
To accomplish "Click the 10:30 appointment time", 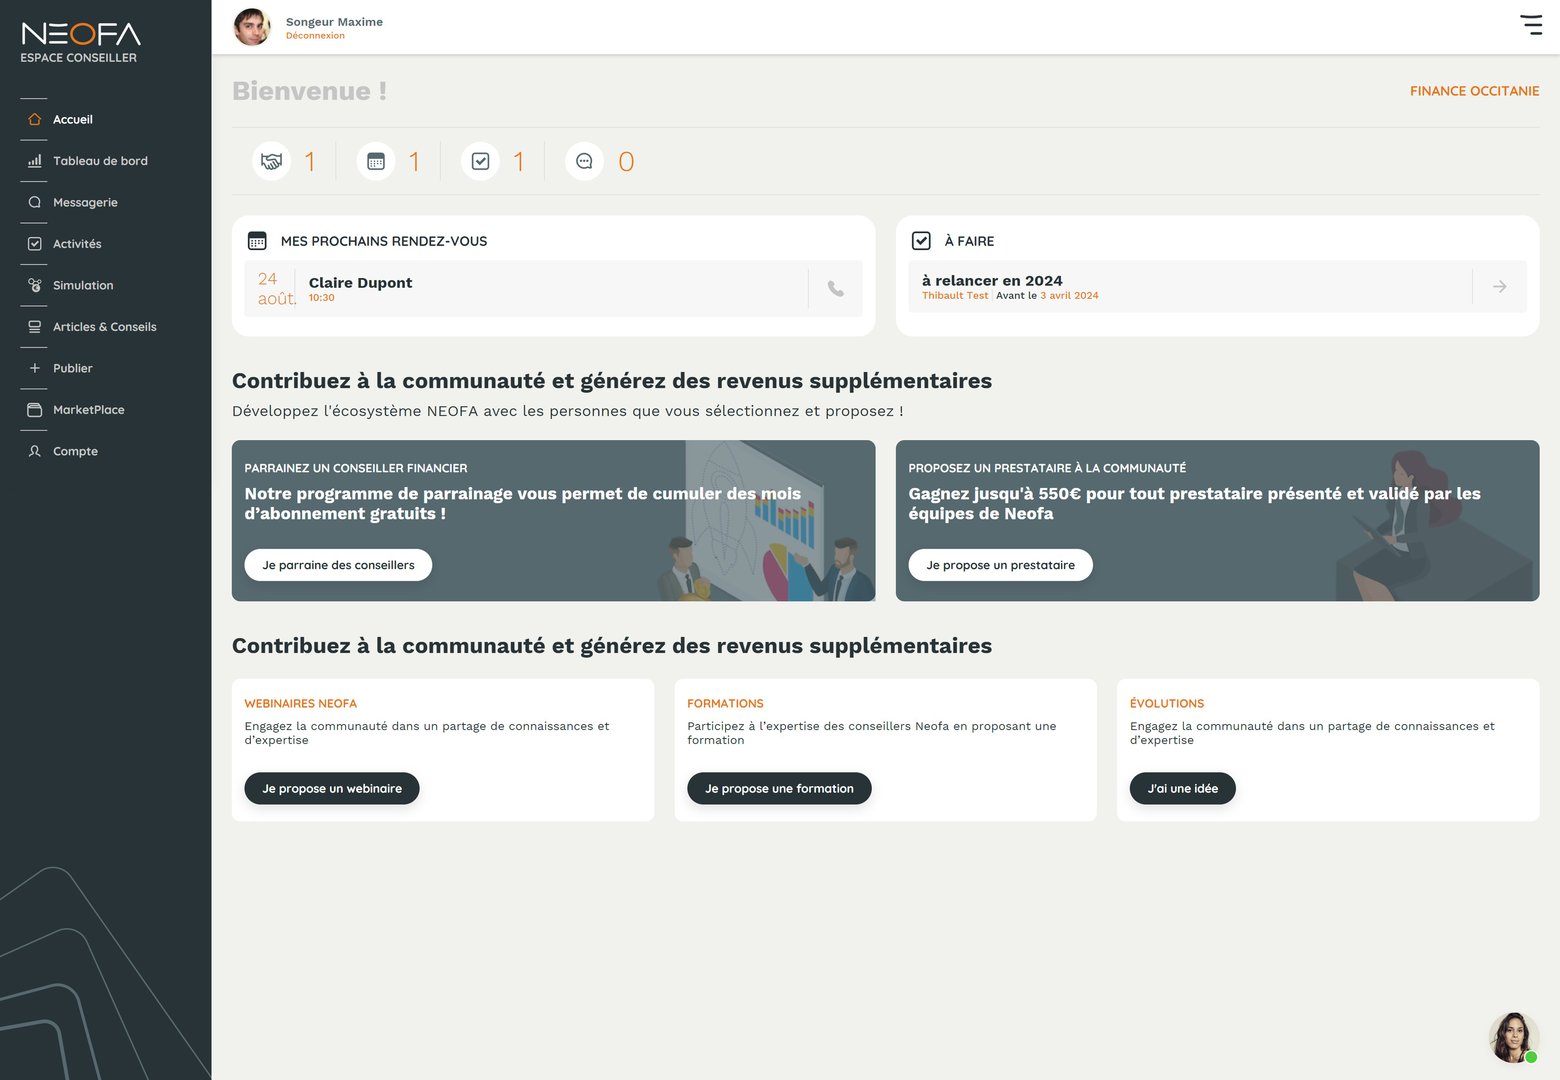I will [x=322, y=298].
